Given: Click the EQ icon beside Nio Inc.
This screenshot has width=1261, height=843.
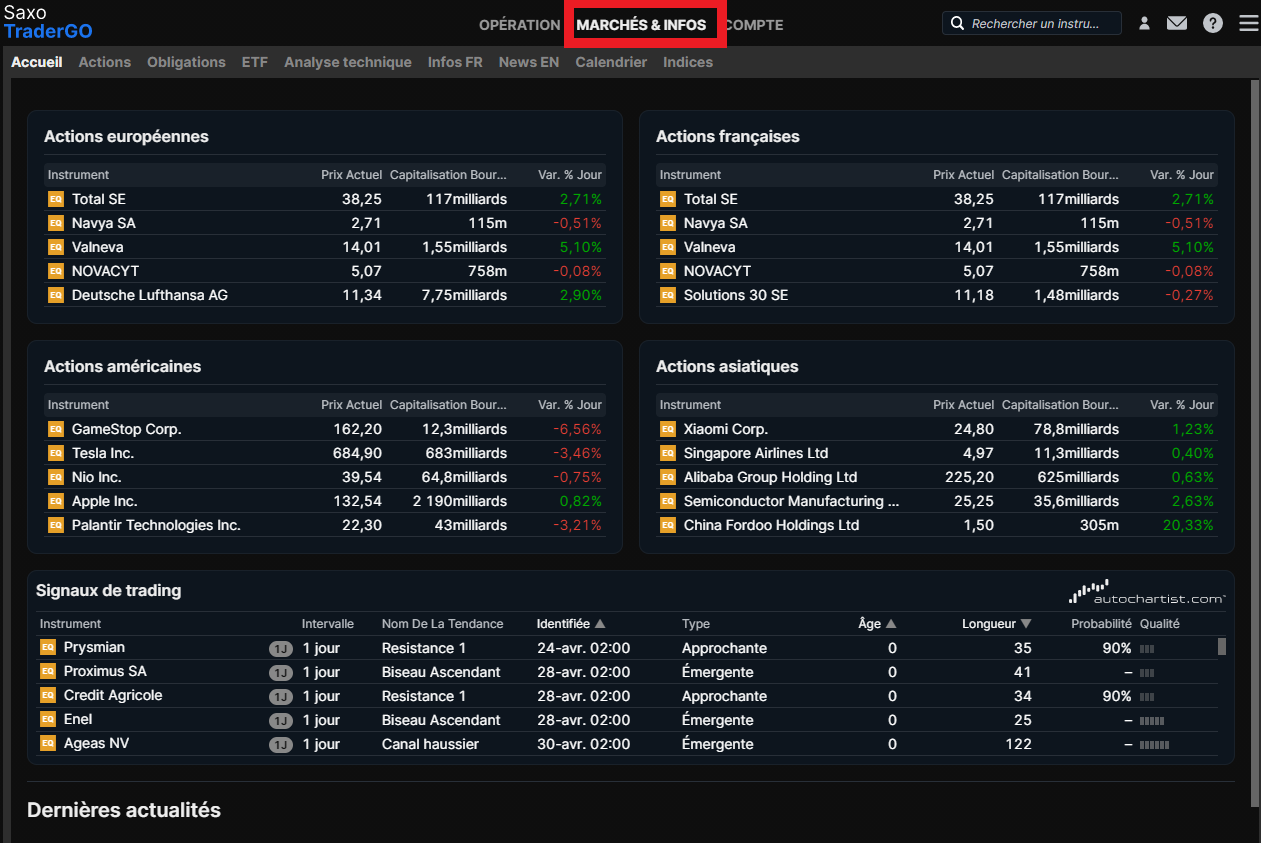Looking at the screenshot, I should coord(55,477).
